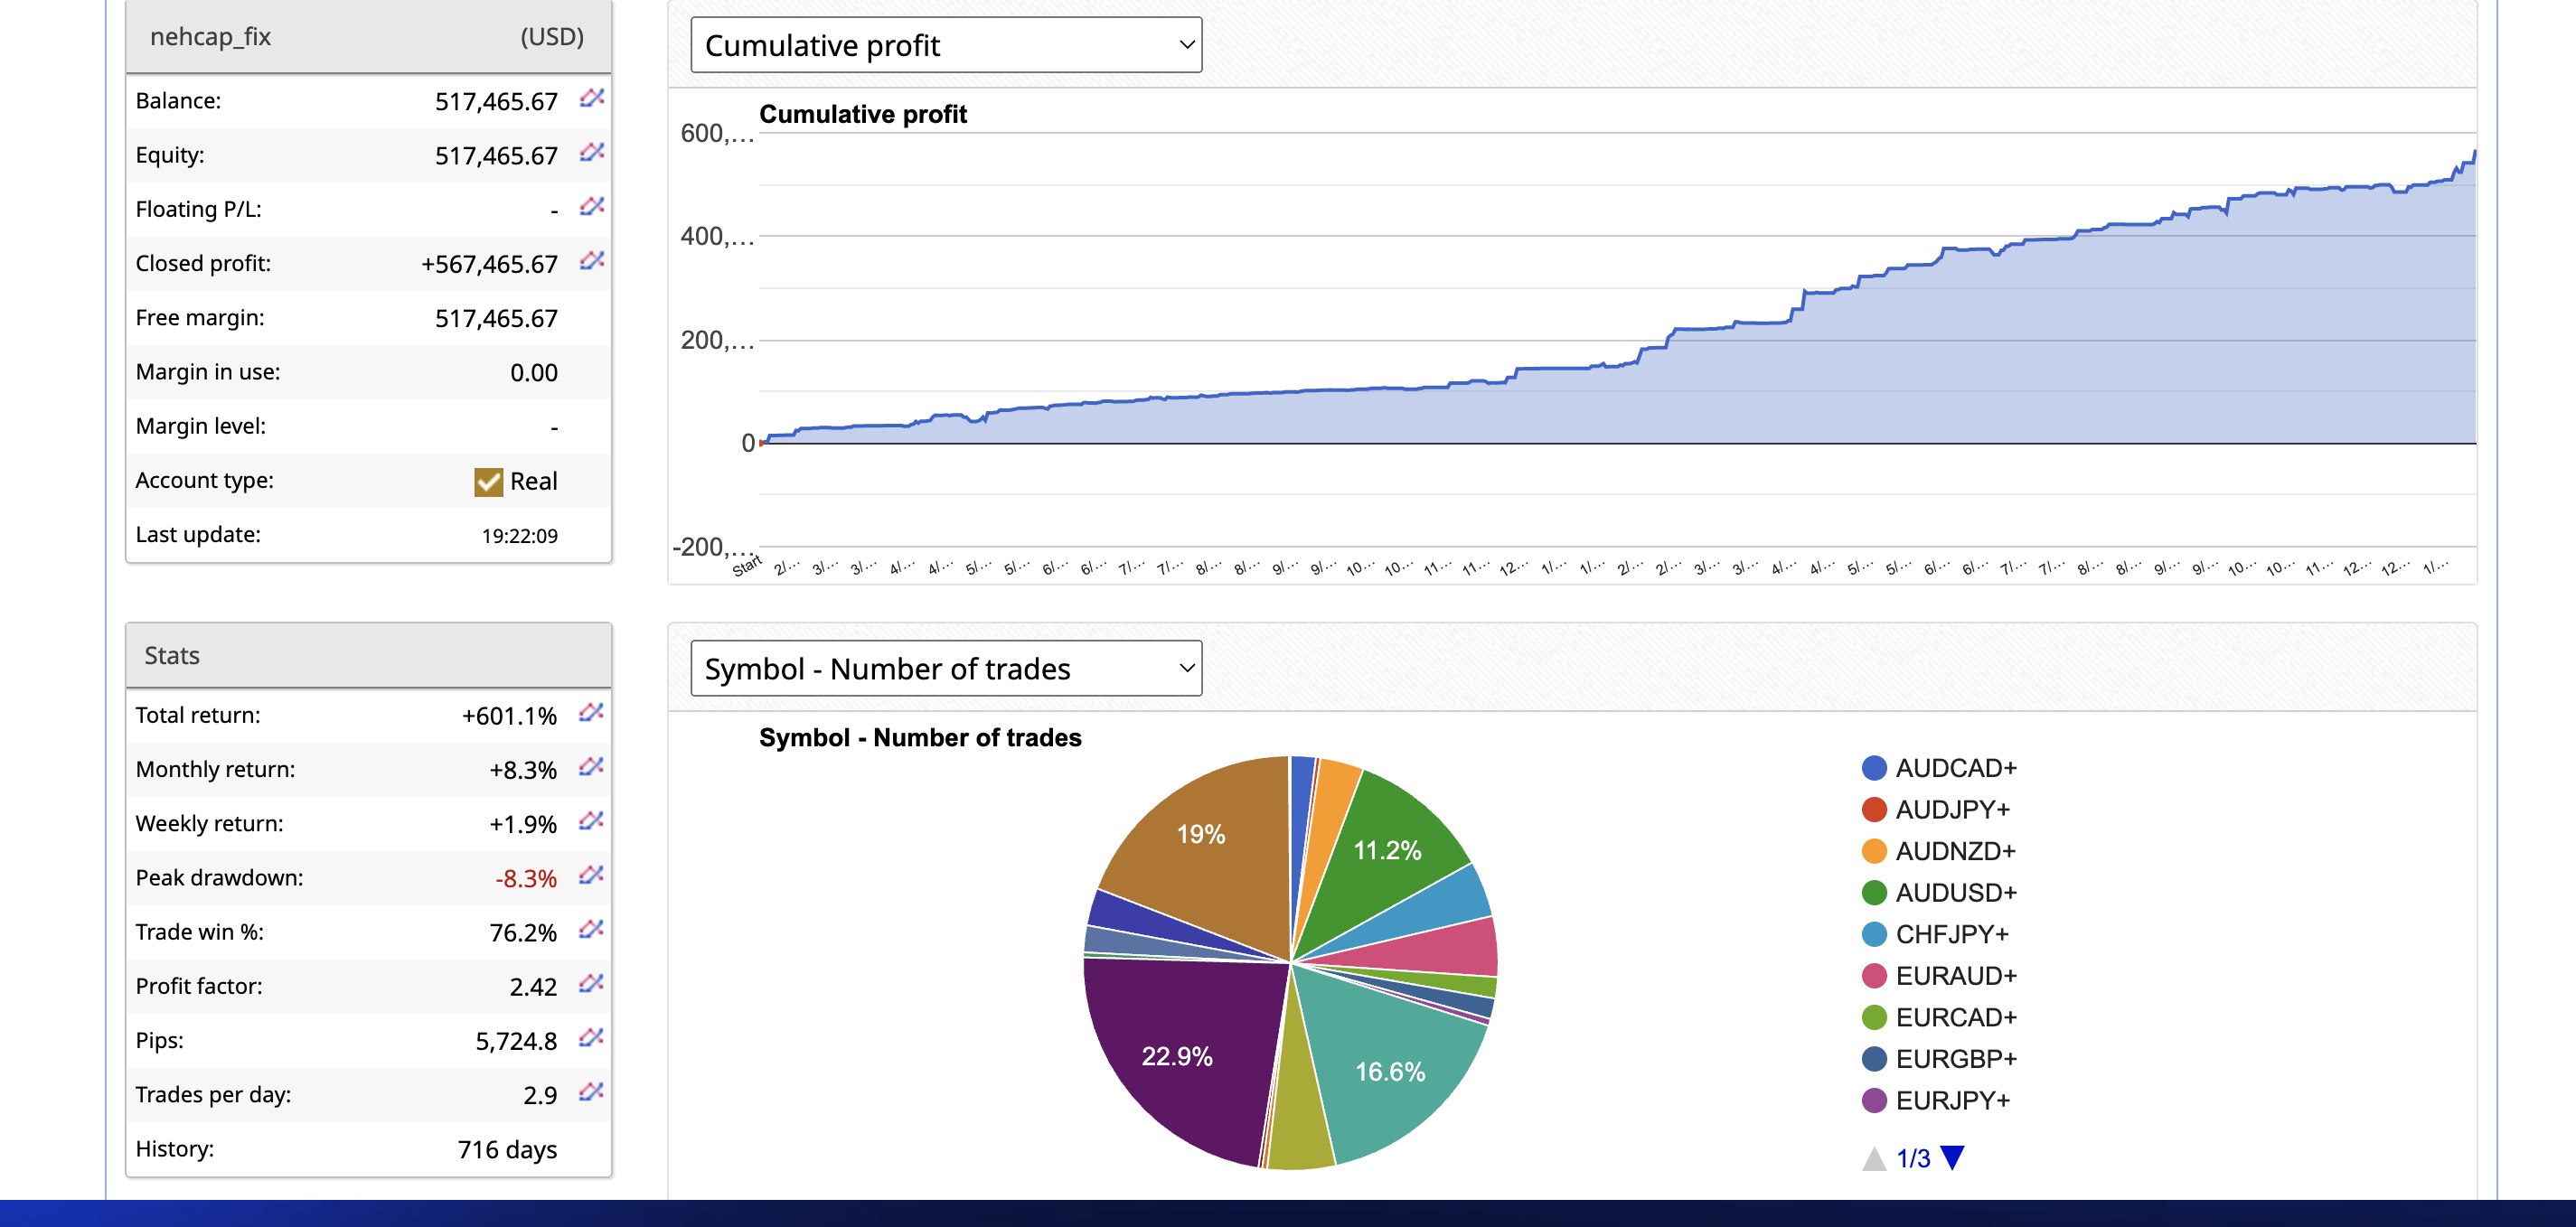This screenshot has width=2576, height=1227.
Task: Click chart icon next to Profit factor
Action: coord(591,984)
